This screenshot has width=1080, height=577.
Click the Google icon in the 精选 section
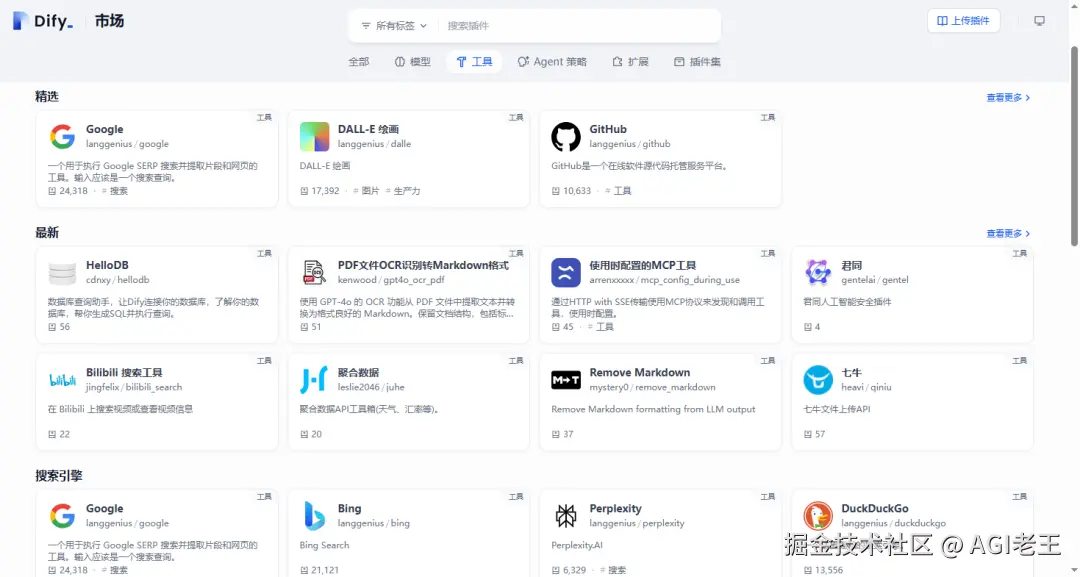click(x=63, y=136)
